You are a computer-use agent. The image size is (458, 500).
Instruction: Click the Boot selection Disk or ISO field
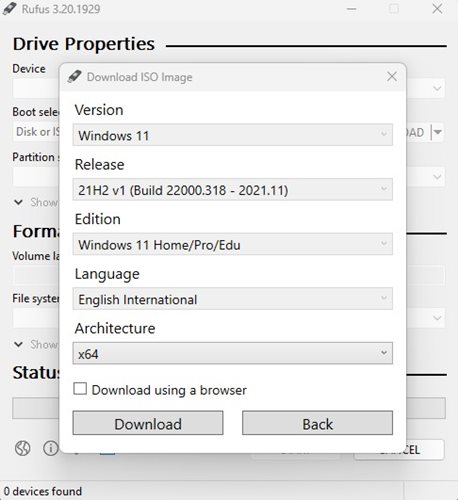37,132
